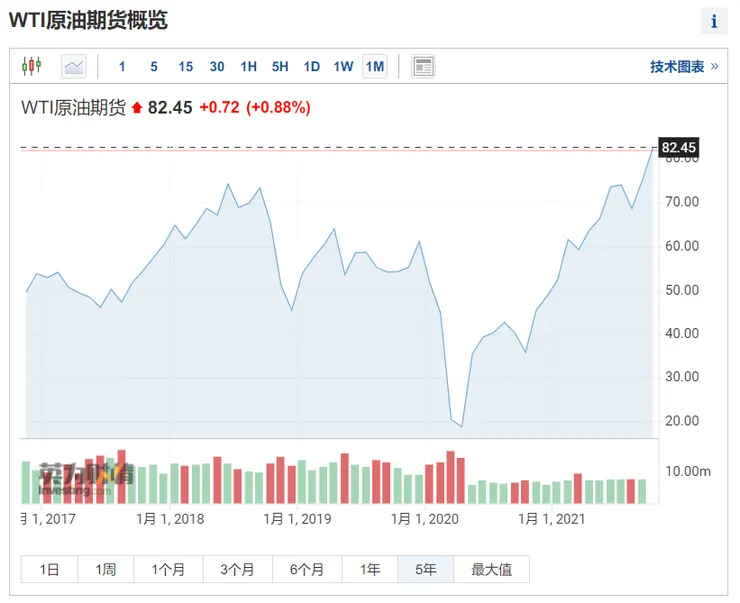Click the info icon at top right
740x603 pixels.
(x=714, y=21)
